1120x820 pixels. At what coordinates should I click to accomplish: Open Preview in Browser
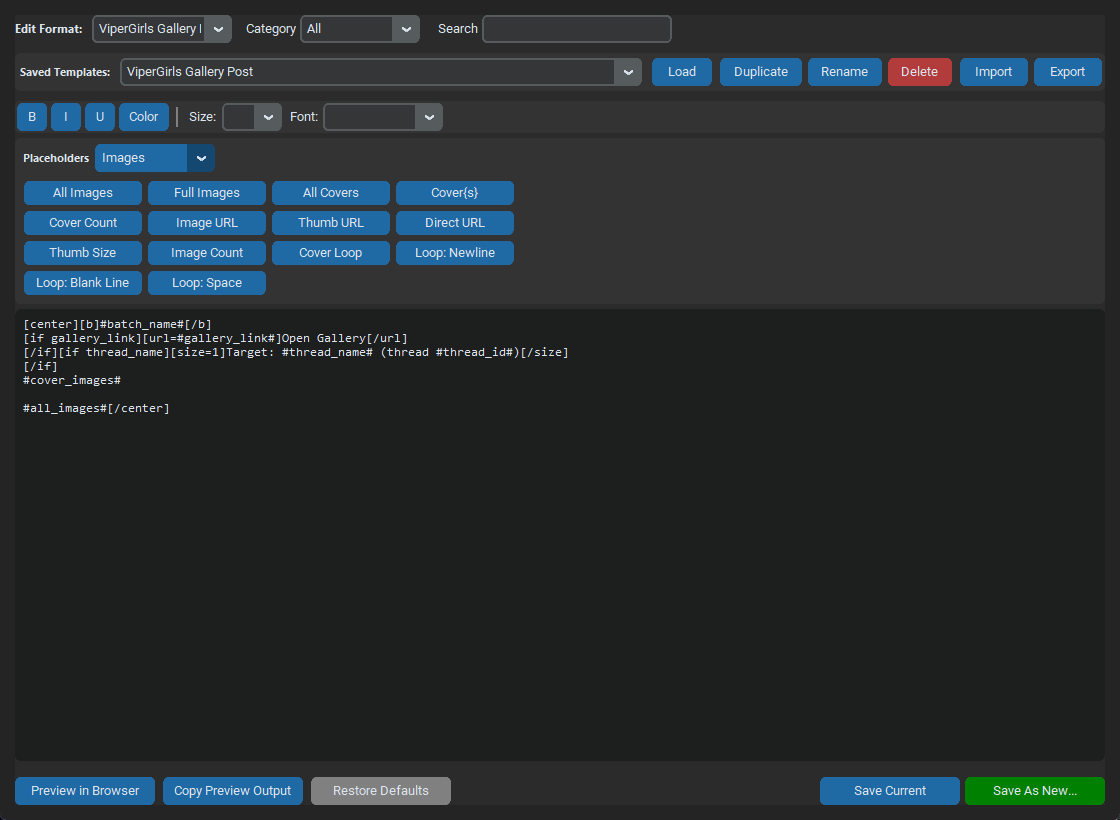pos(85,791)
